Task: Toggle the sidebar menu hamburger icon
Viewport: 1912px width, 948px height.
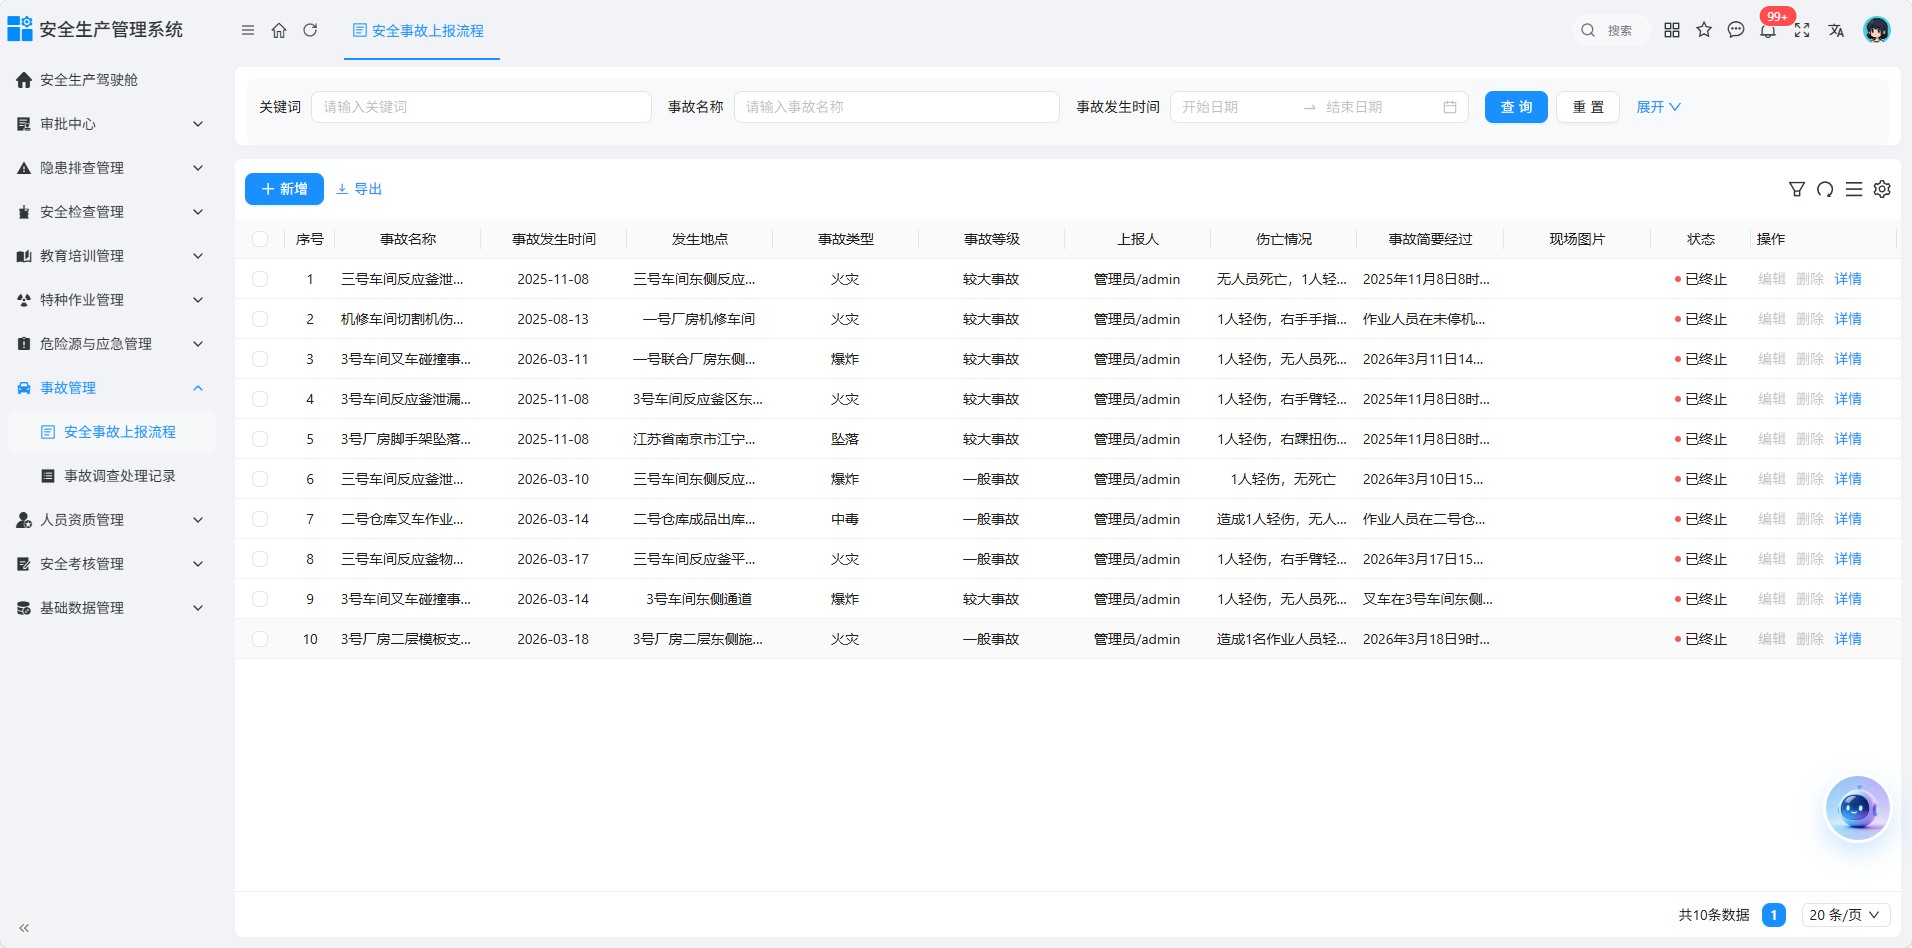Action: (248, 30)
